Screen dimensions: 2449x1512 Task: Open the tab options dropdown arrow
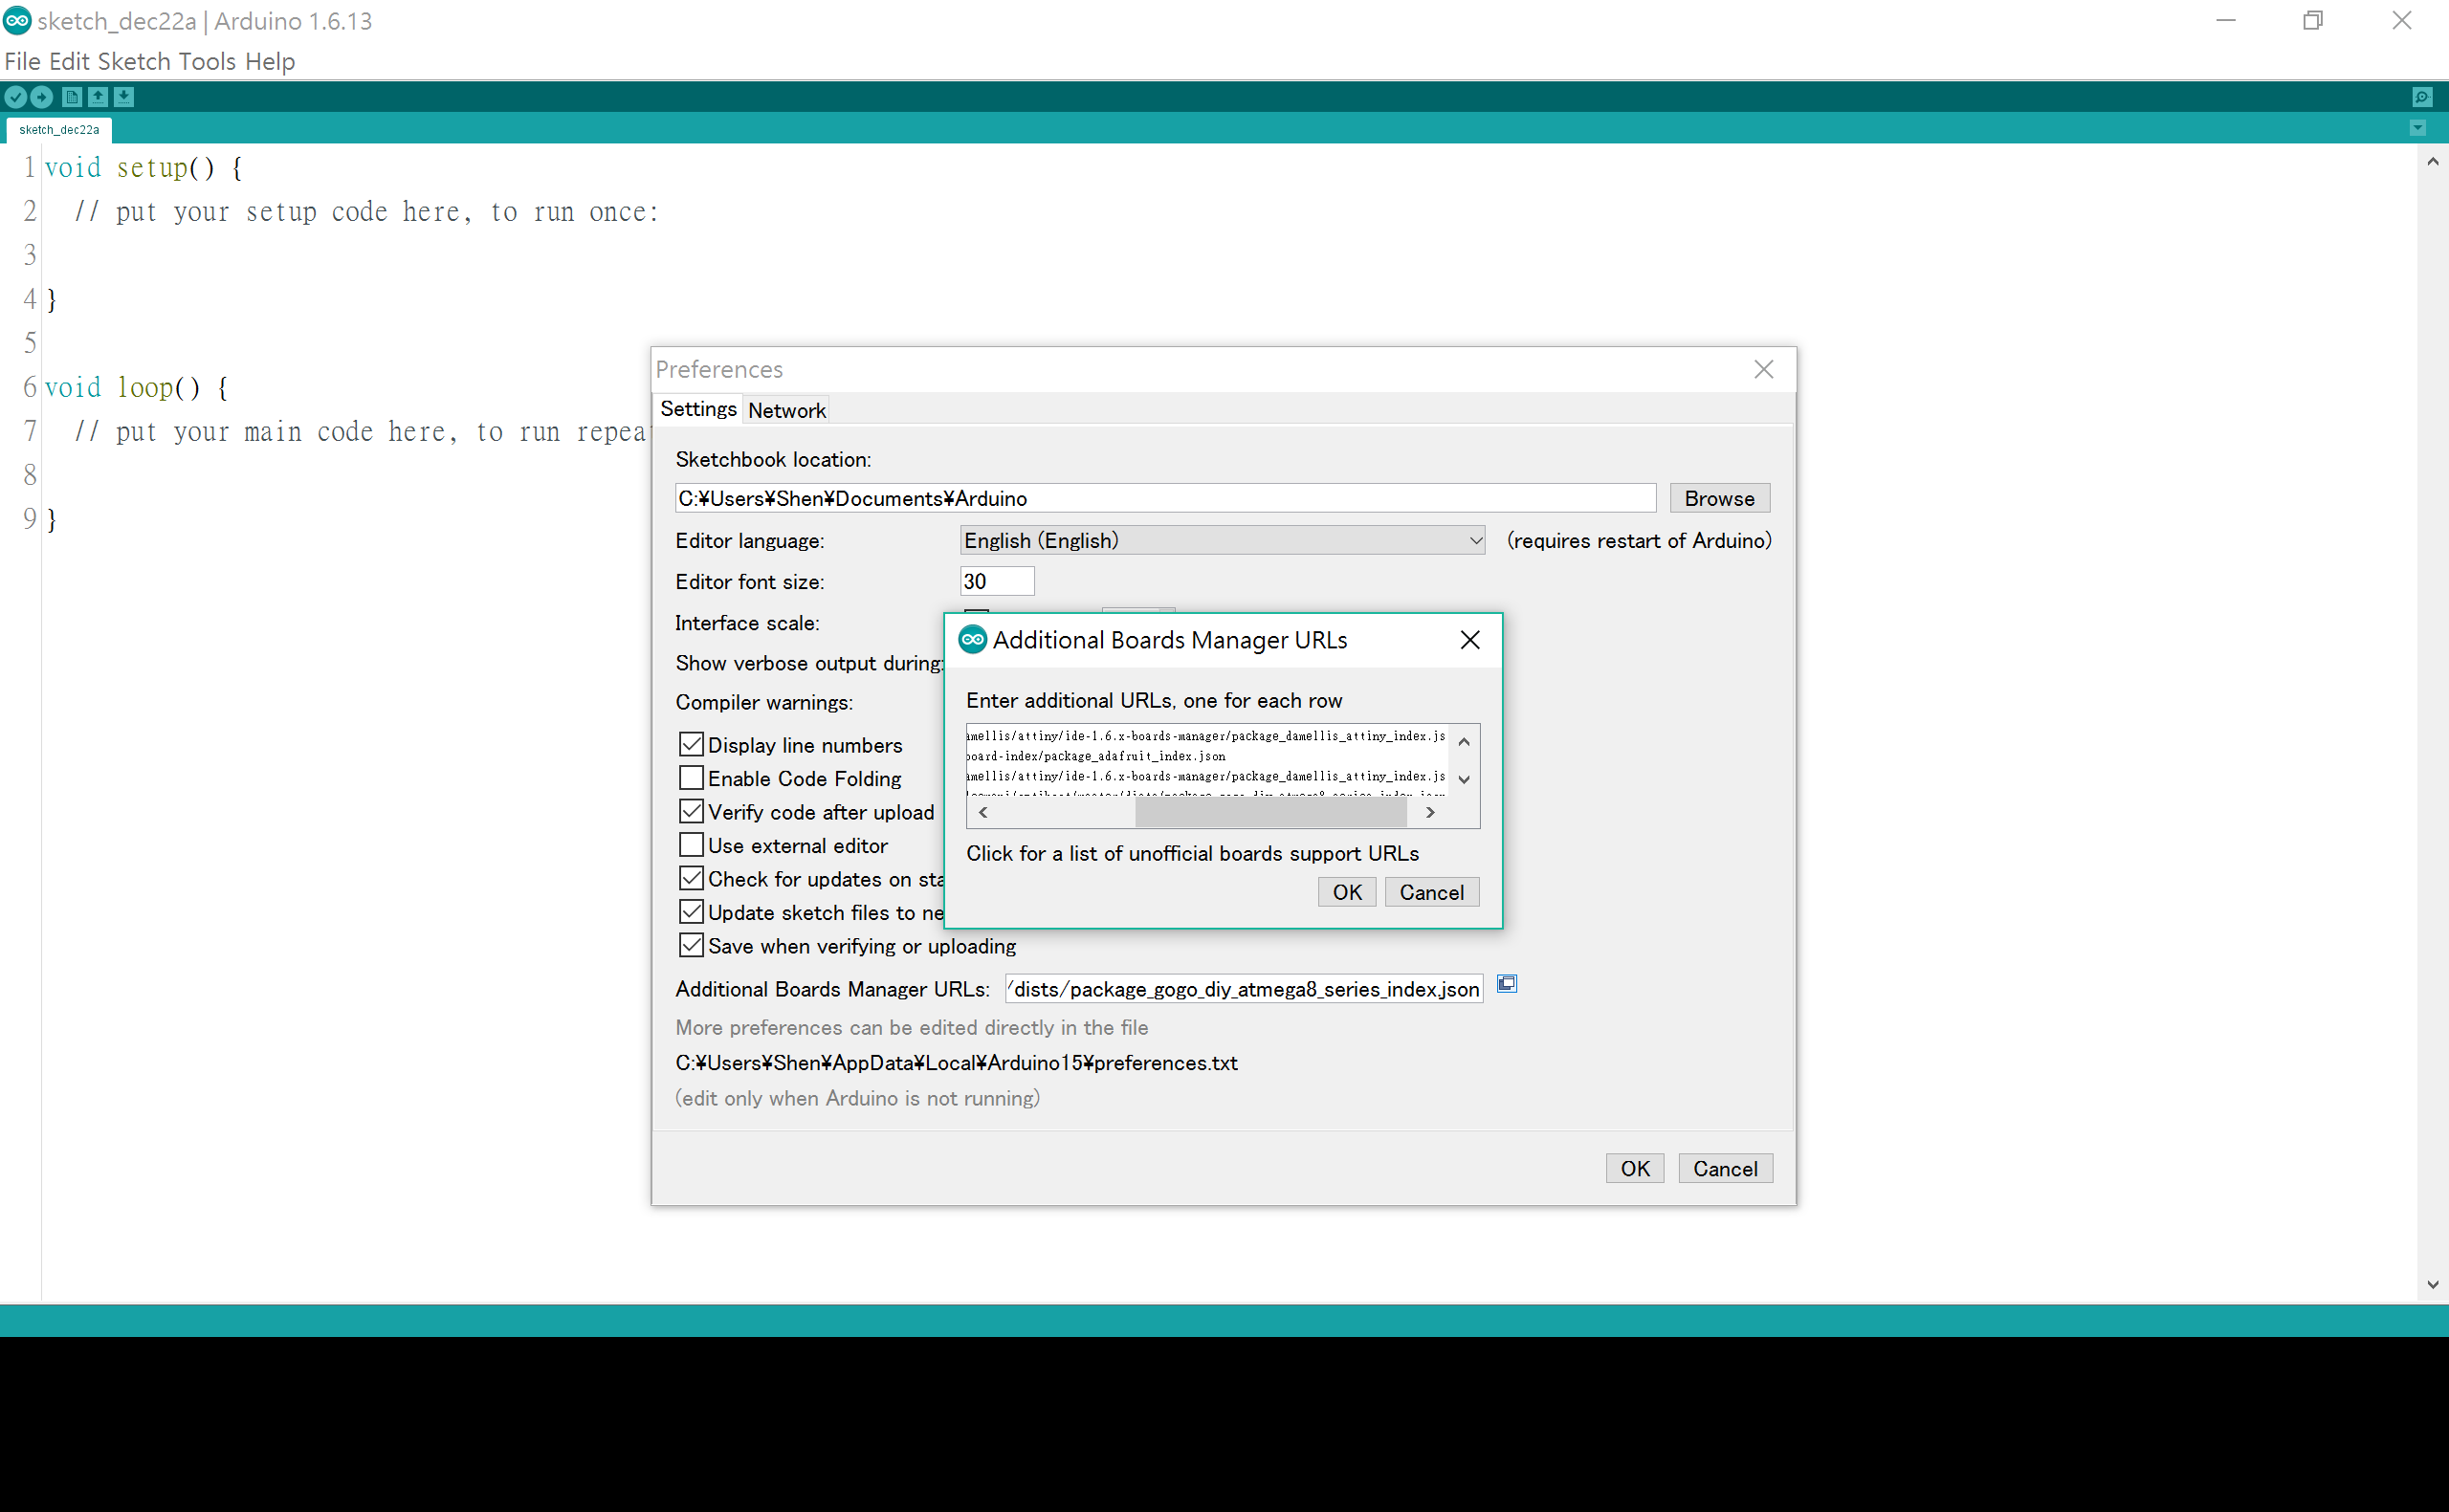2417,128
